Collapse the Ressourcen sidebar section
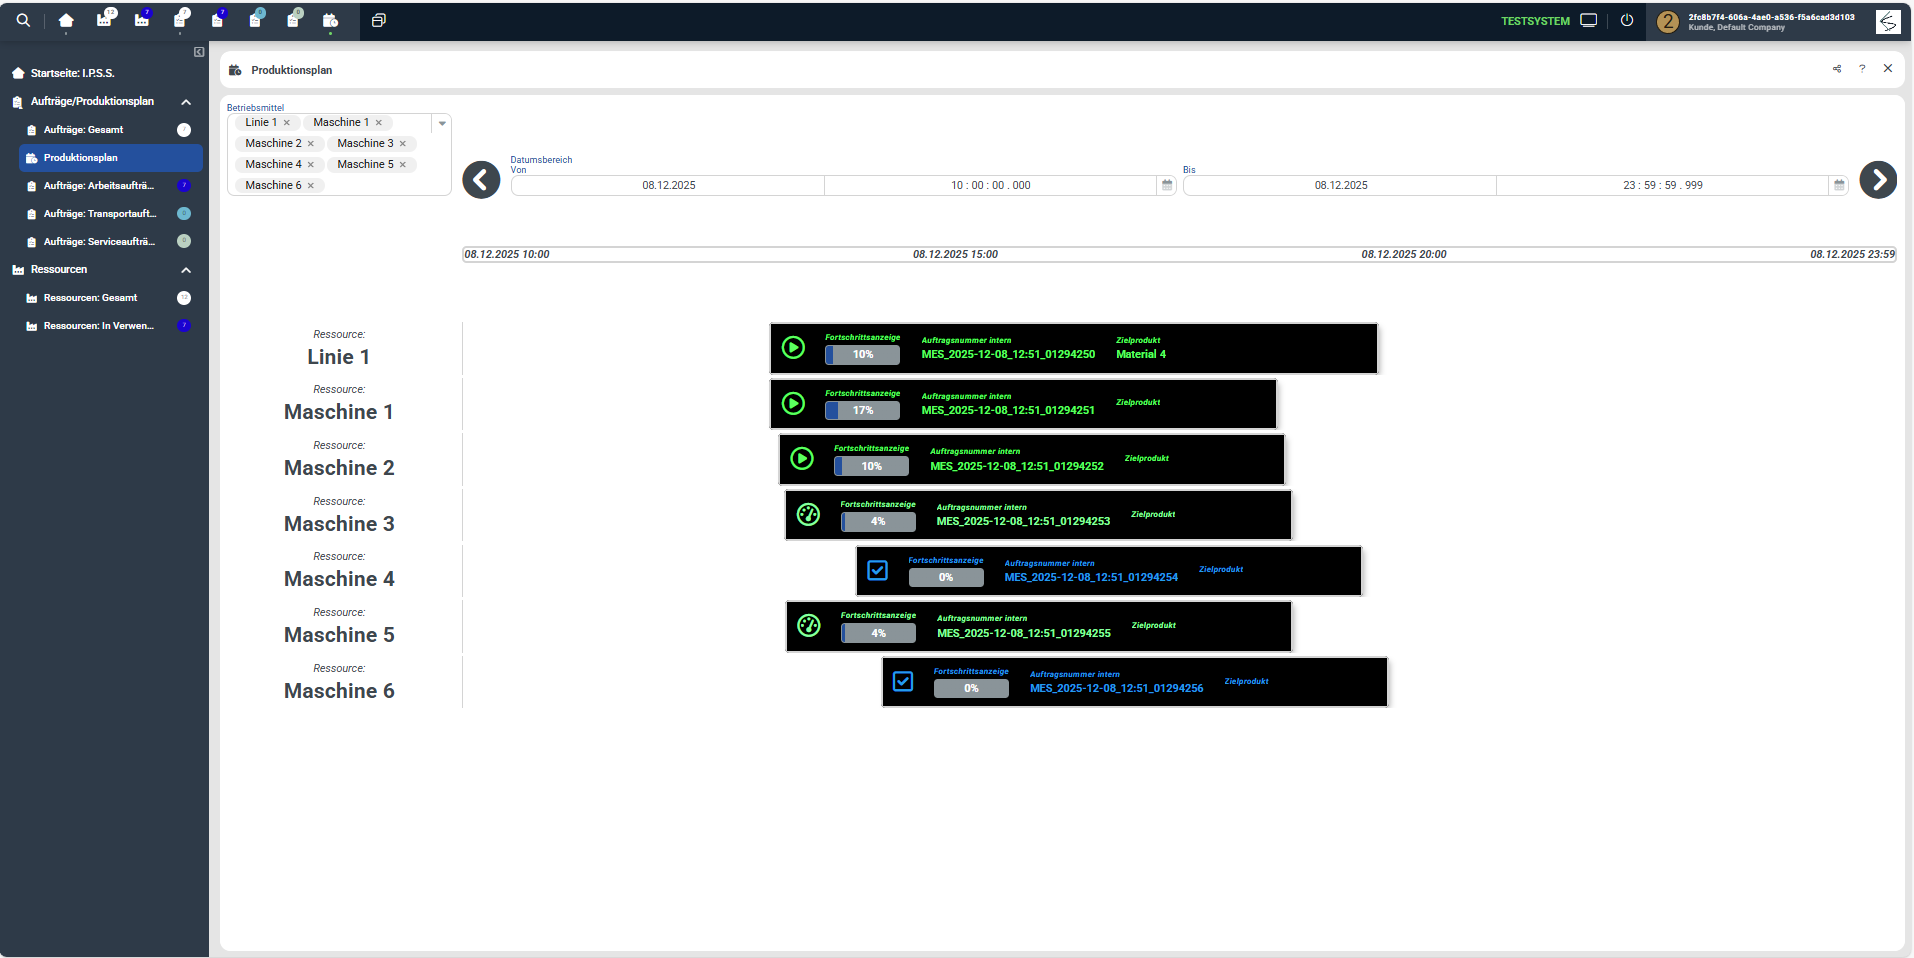 (186, 270)
